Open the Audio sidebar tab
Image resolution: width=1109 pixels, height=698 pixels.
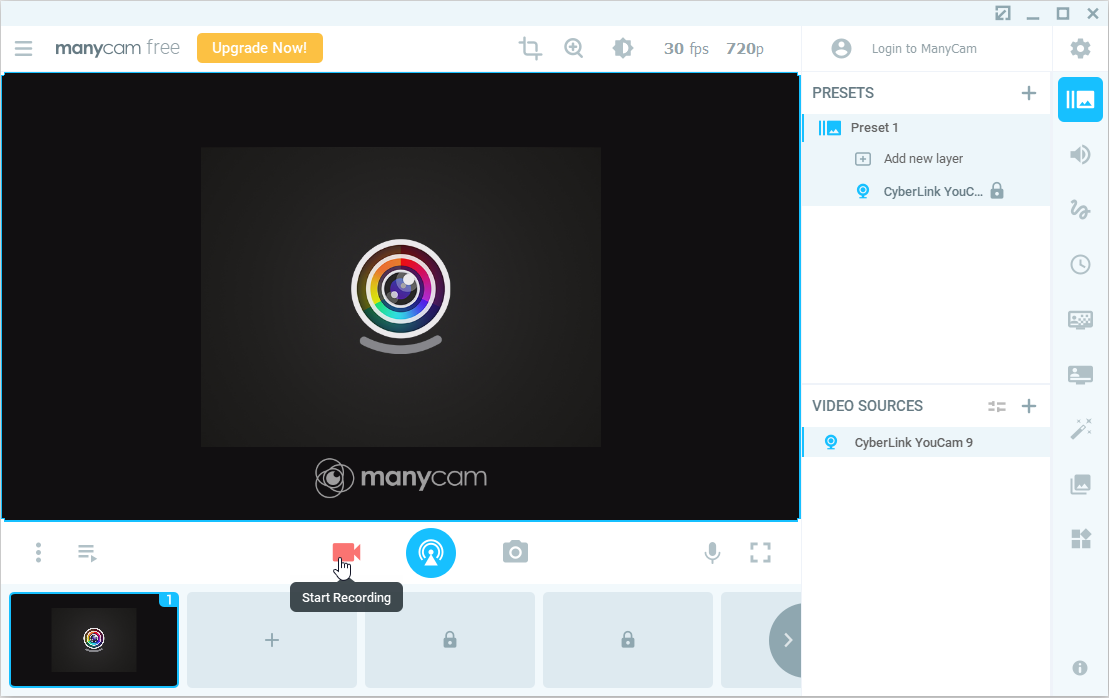1080,154
